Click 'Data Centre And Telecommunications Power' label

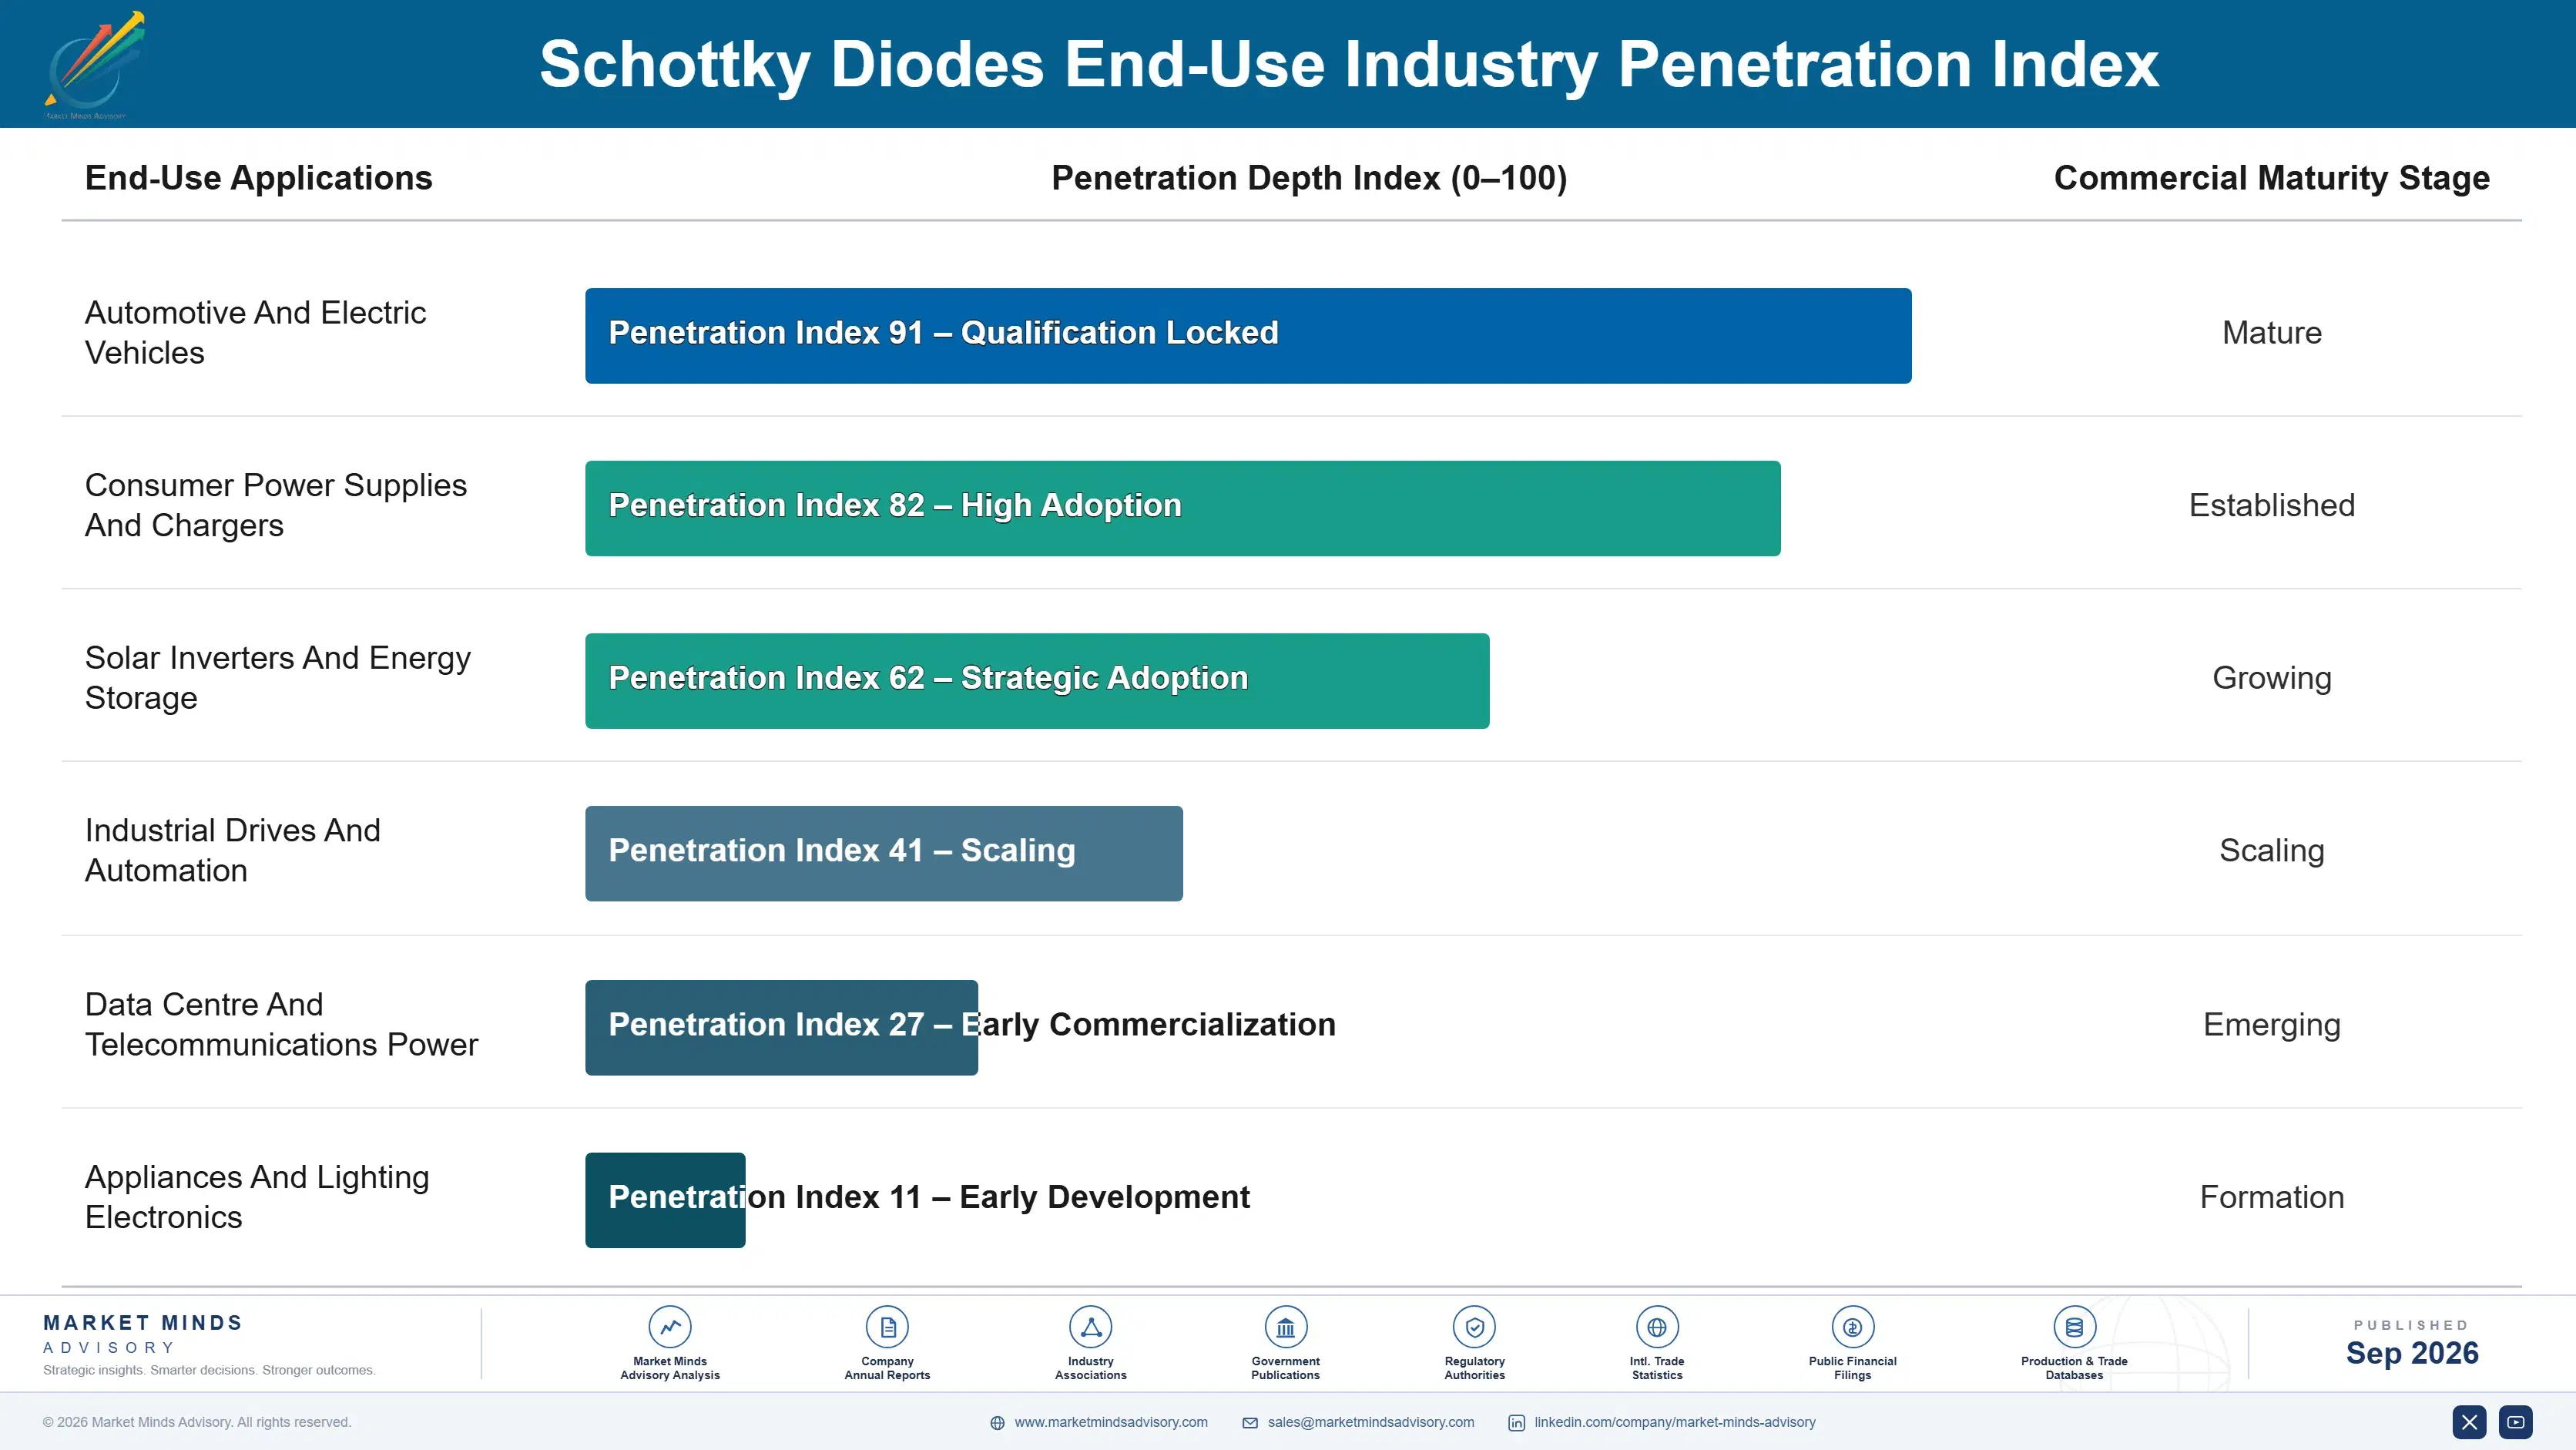(x=282, y=1025)
